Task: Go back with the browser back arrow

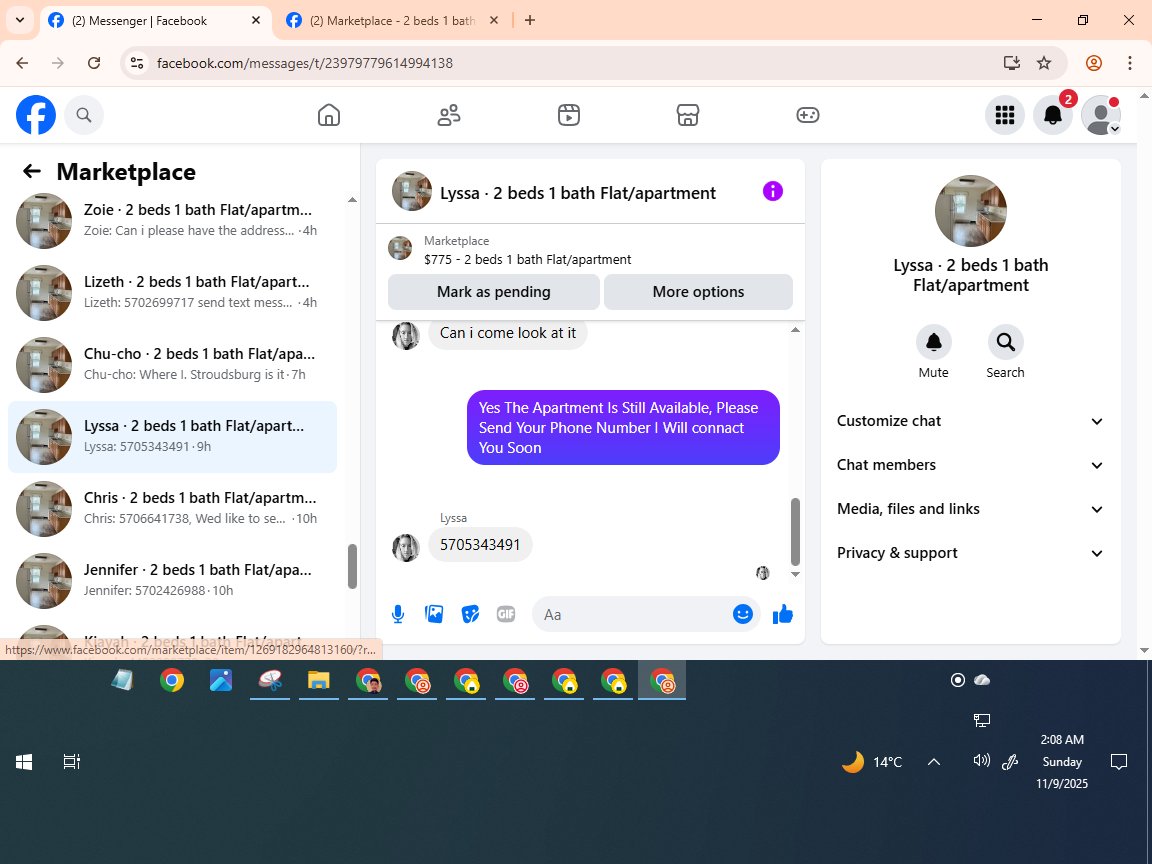Action: coord(22,63)
